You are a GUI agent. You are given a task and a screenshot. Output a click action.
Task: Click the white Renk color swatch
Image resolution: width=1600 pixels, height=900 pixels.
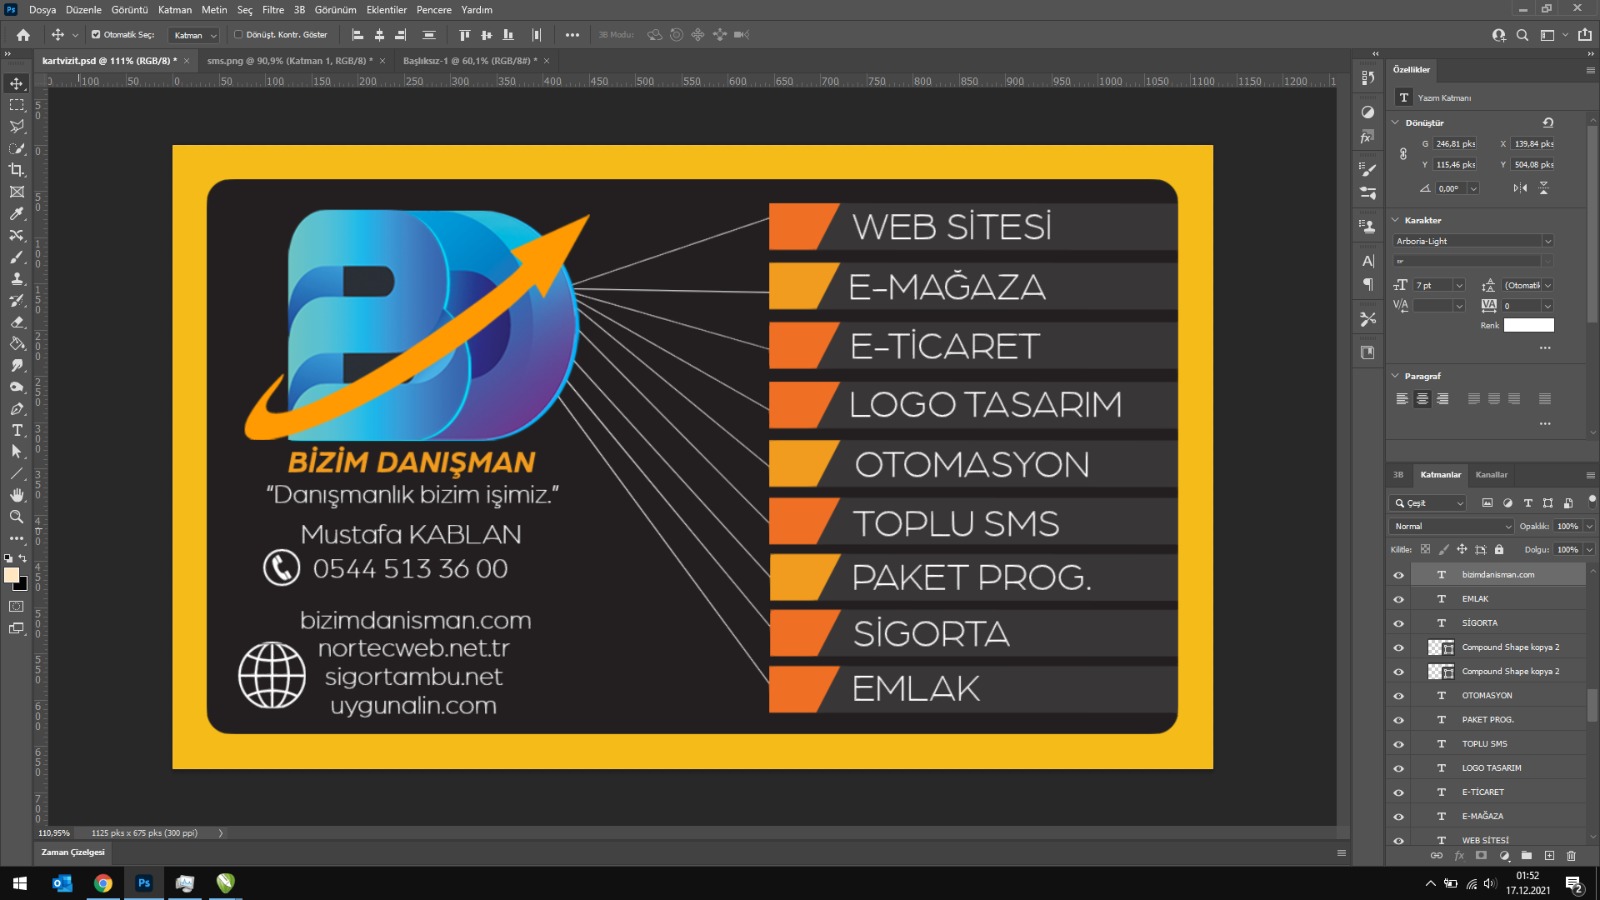click(1529, 325)
